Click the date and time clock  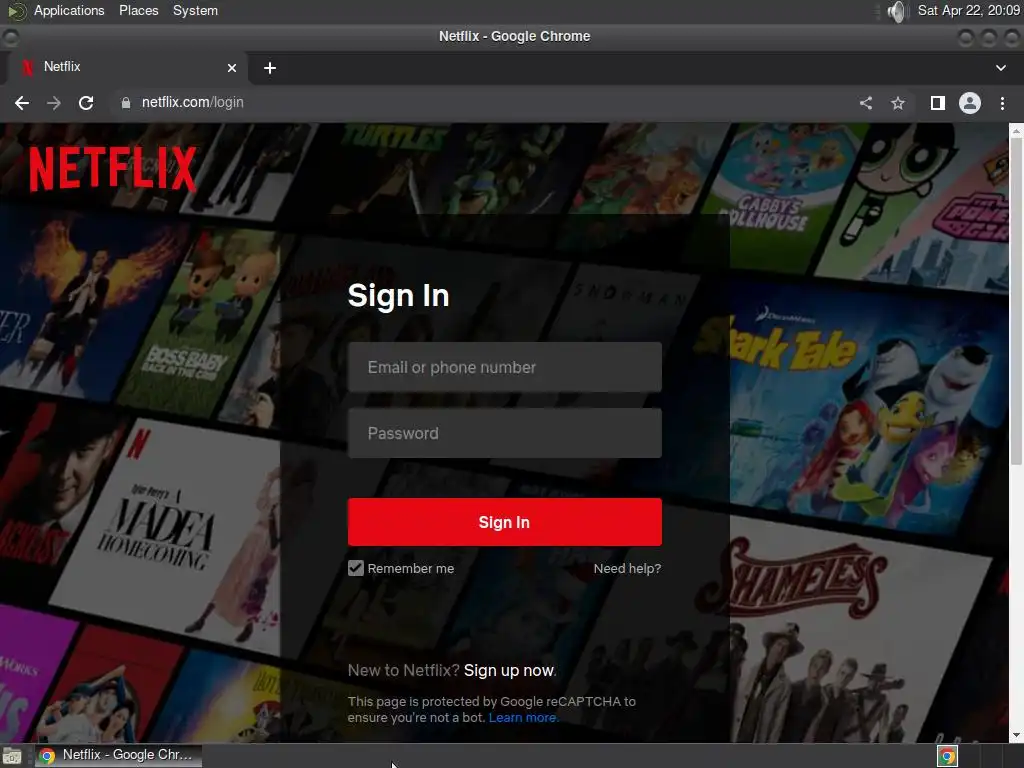(968, 10)
